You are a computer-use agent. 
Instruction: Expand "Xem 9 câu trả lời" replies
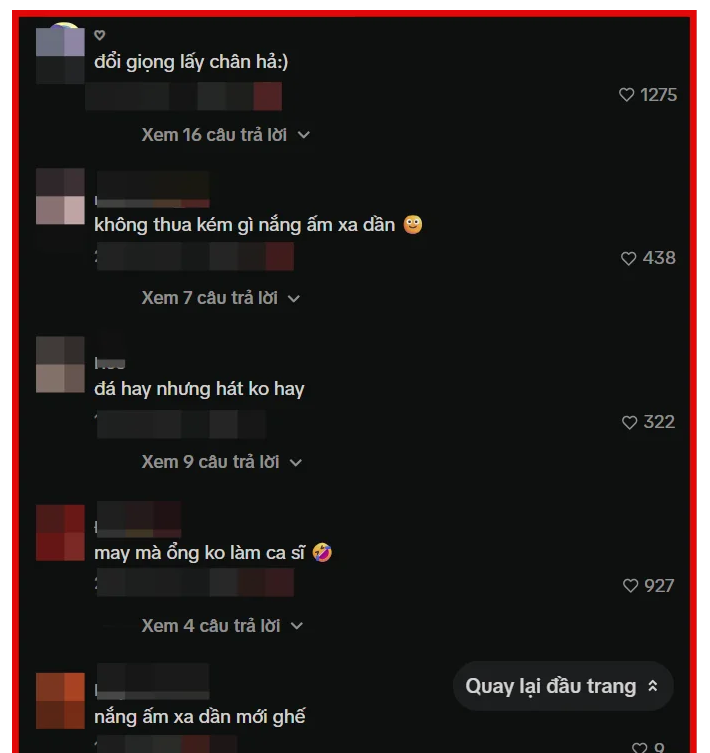pyautogui.click(x=222, y=462)
